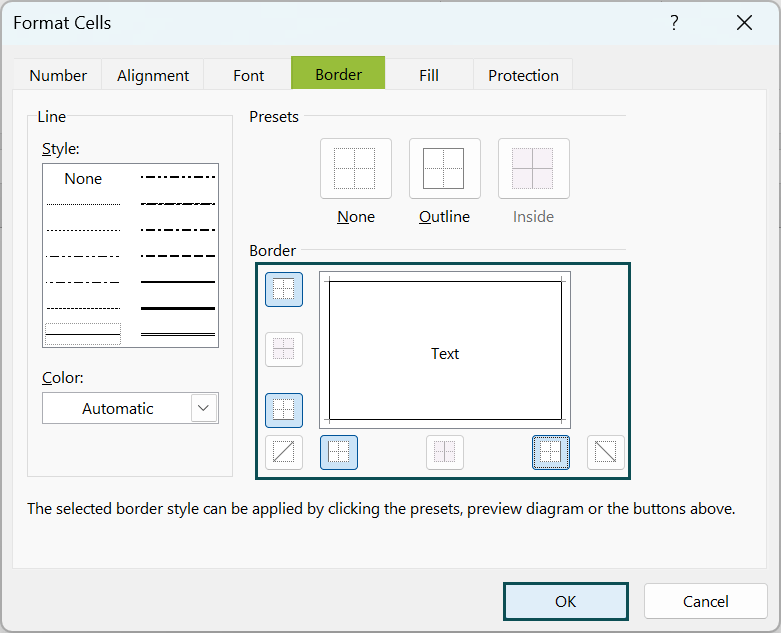The height and width of the screenshot is (633, 781).
Task: Switch to the Font tab
Action: pyautogui.click(x=248, y=75)
